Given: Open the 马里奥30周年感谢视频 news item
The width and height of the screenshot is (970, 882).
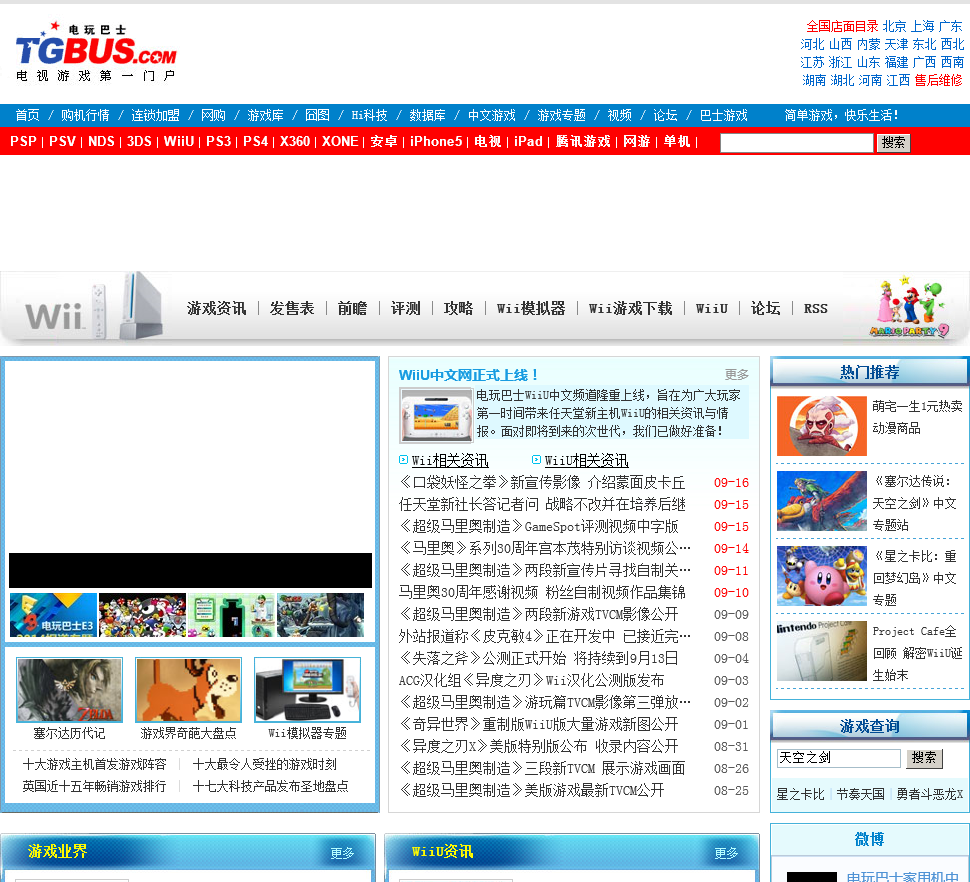Looking at the screenshot, I should click(x=542, y=593).
